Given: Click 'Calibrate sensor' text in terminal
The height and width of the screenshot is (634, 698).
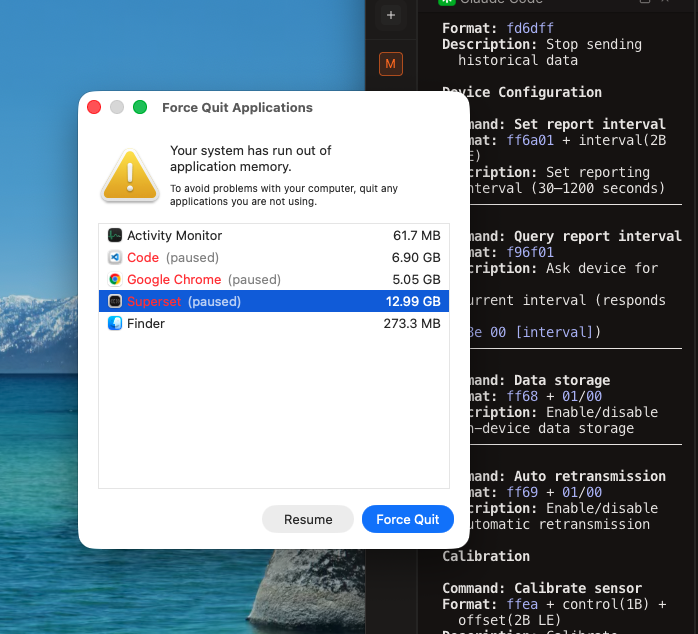Looking at the screenshot, I should [x=578, y=588].
